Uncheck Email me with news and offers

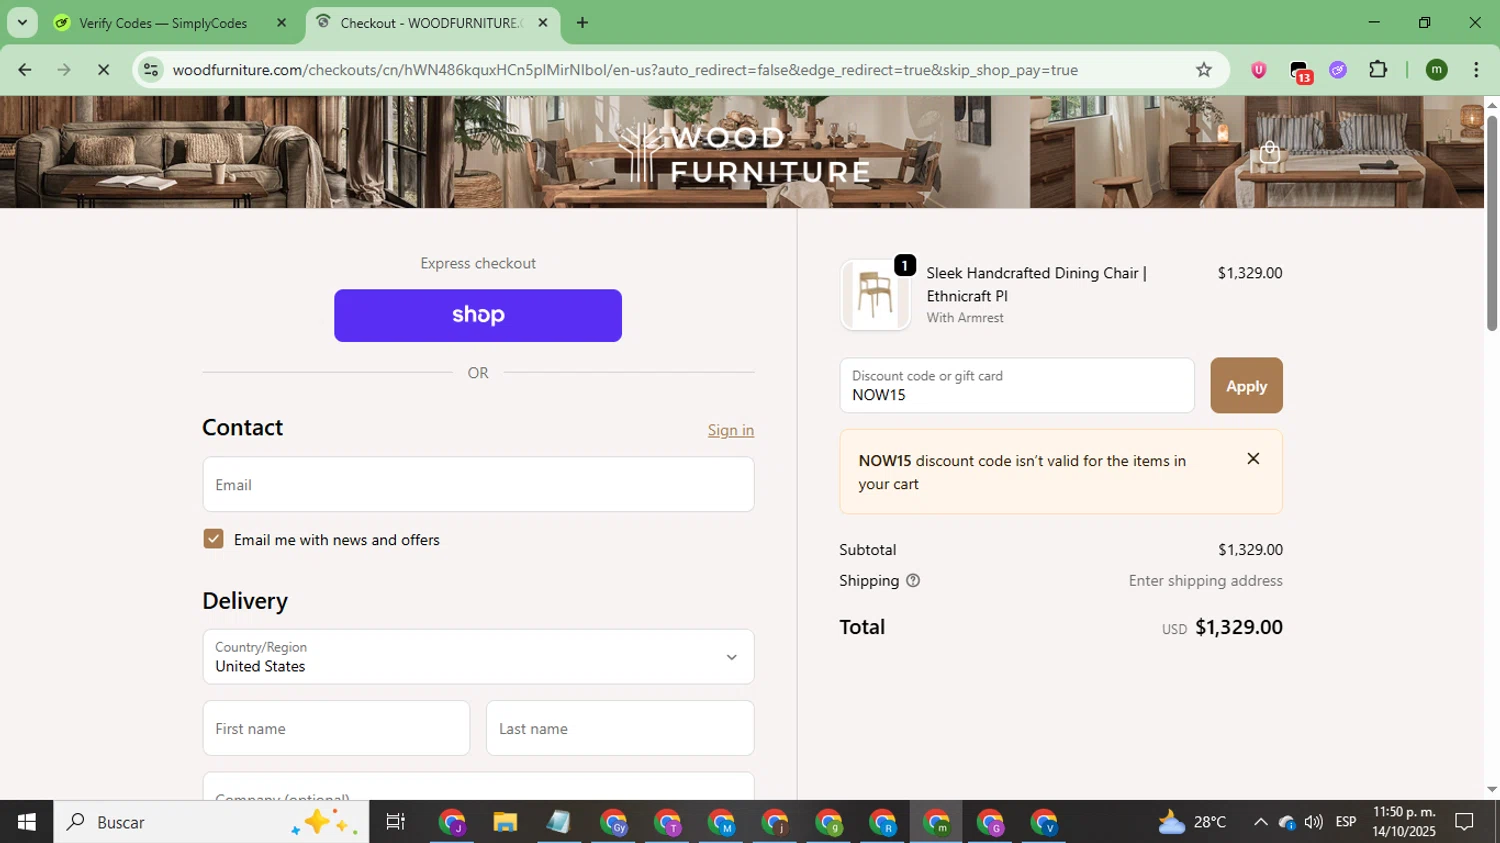tap(213, 539)
